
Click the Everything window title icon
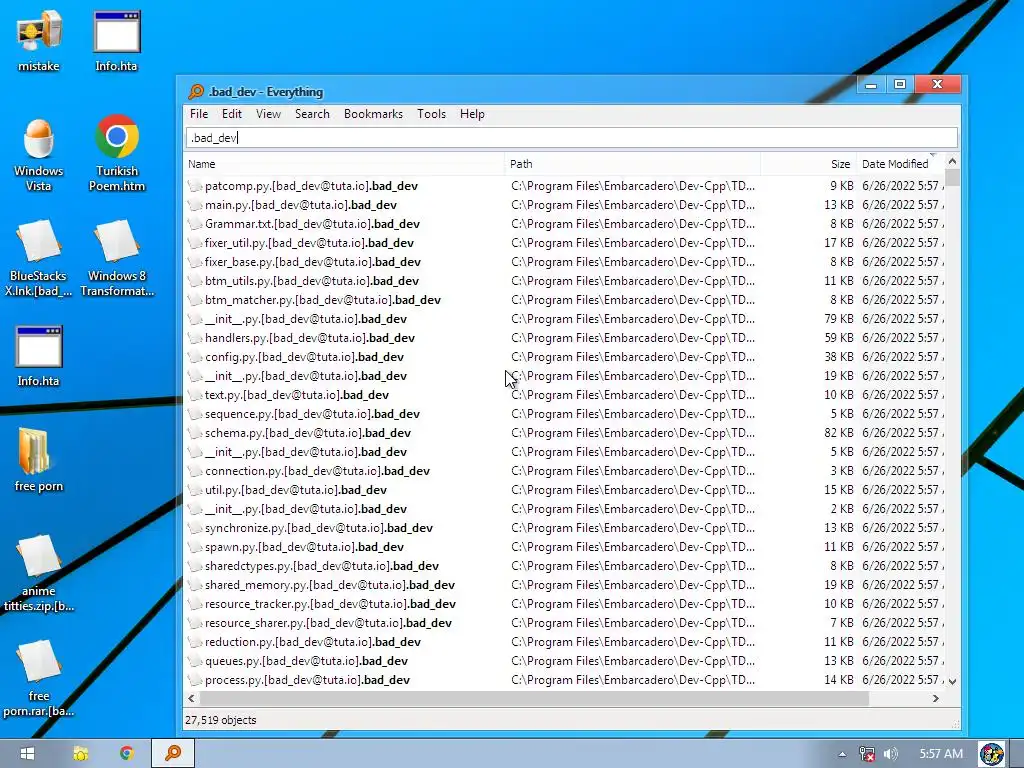tap(195, 92)
